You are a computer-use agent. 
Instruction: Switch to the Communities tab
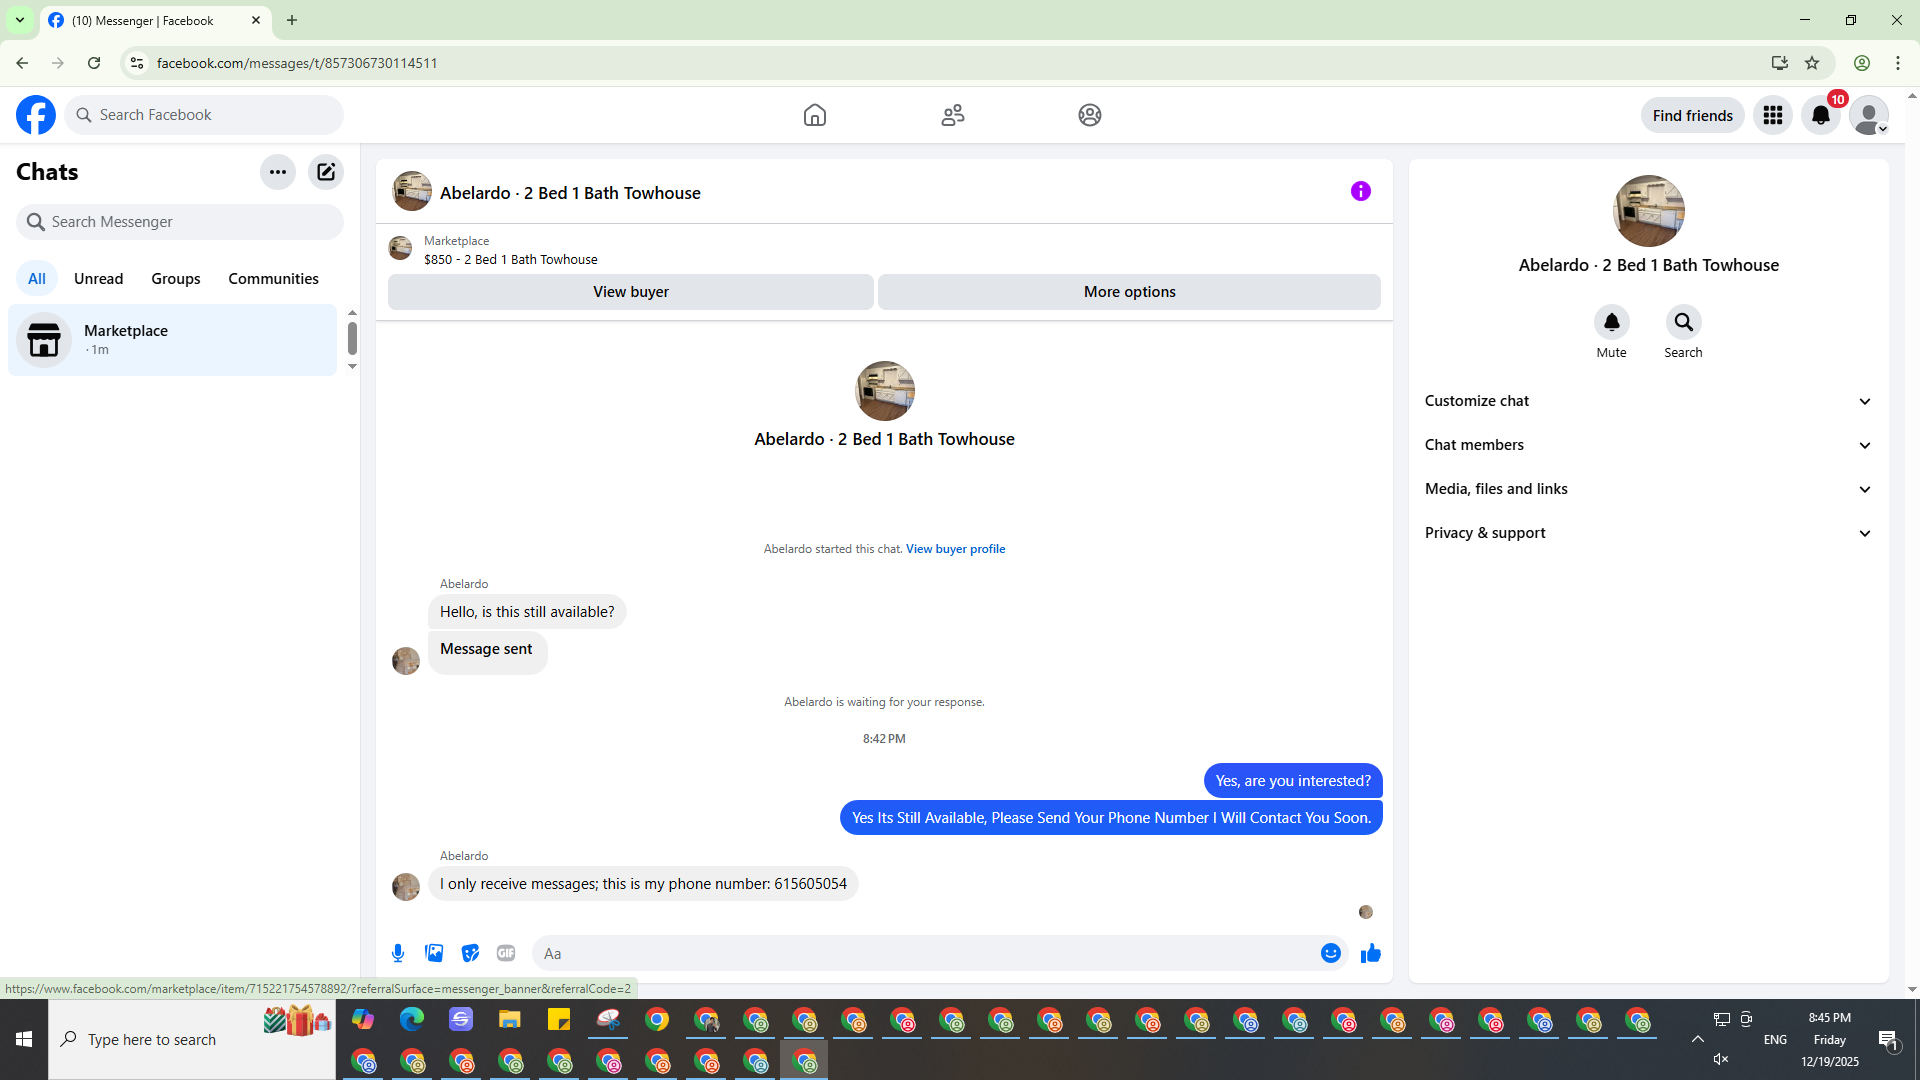273,279
